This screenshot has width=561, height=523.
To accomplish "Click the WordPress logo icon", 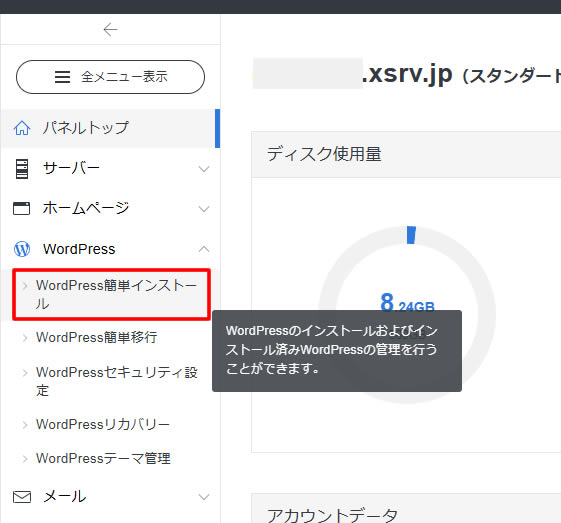I will pos(22,249).
